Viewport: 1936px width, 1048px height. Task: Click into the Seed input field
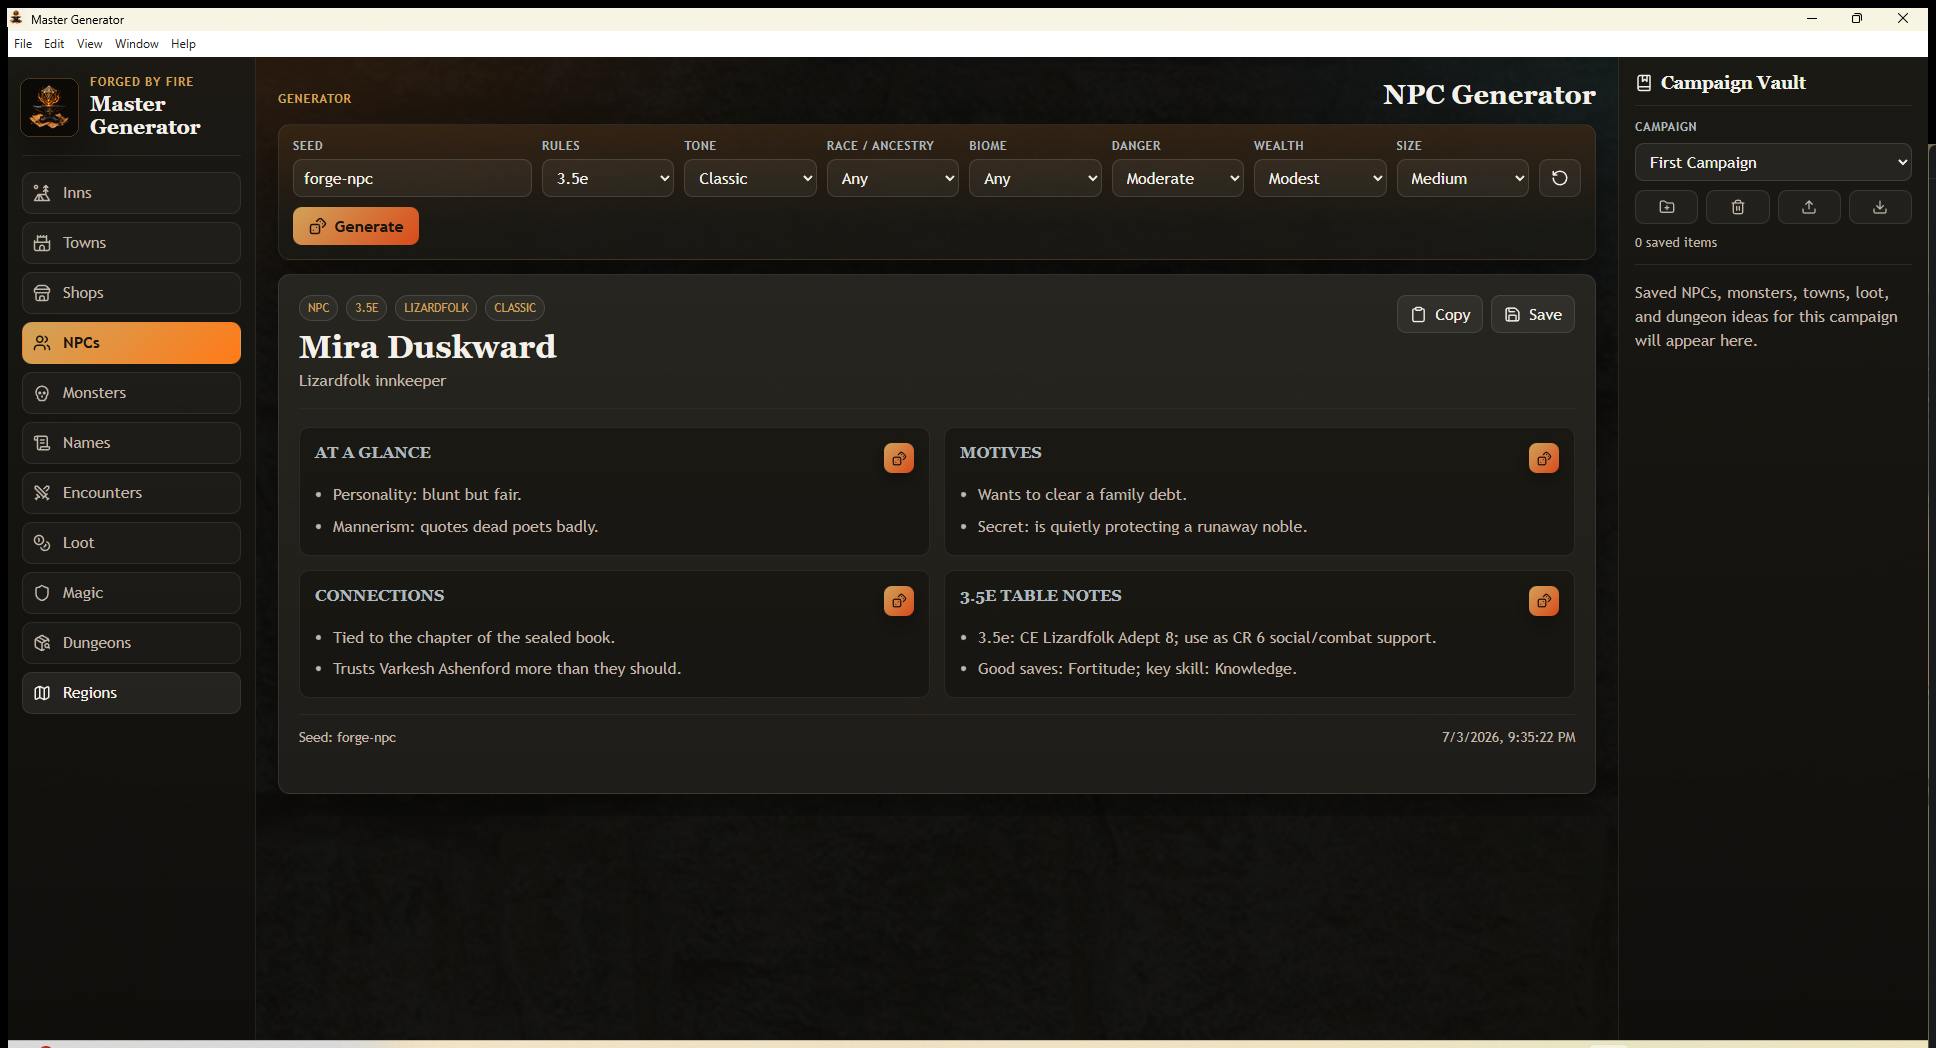(412, 178)
